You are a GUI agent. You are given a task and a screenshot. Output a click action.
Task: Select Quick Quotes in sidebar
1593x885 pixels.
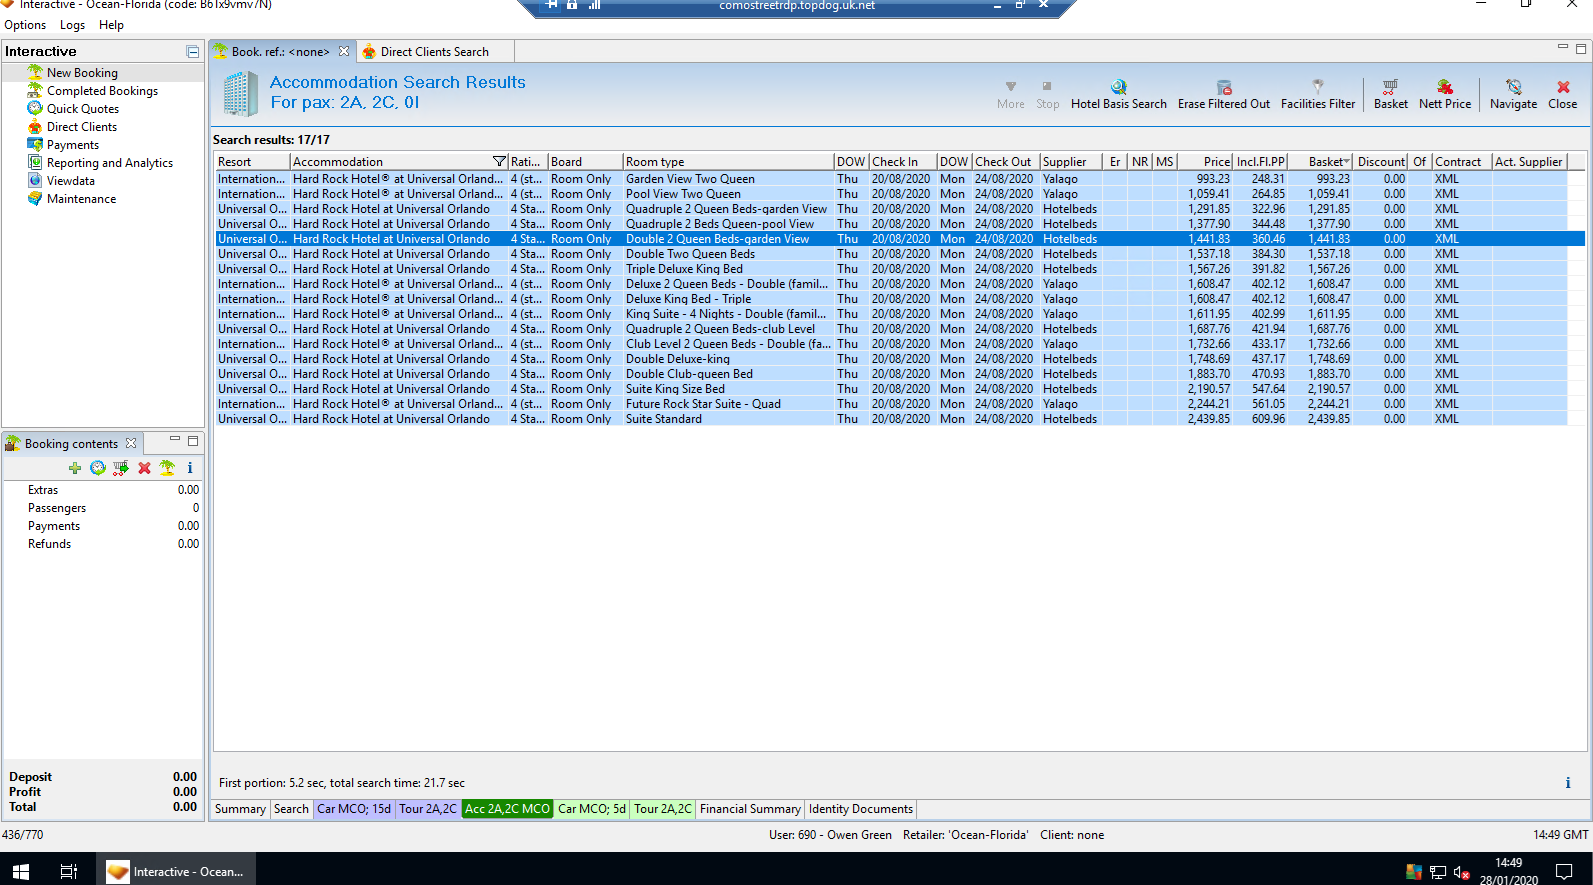(x=83, y=109)
